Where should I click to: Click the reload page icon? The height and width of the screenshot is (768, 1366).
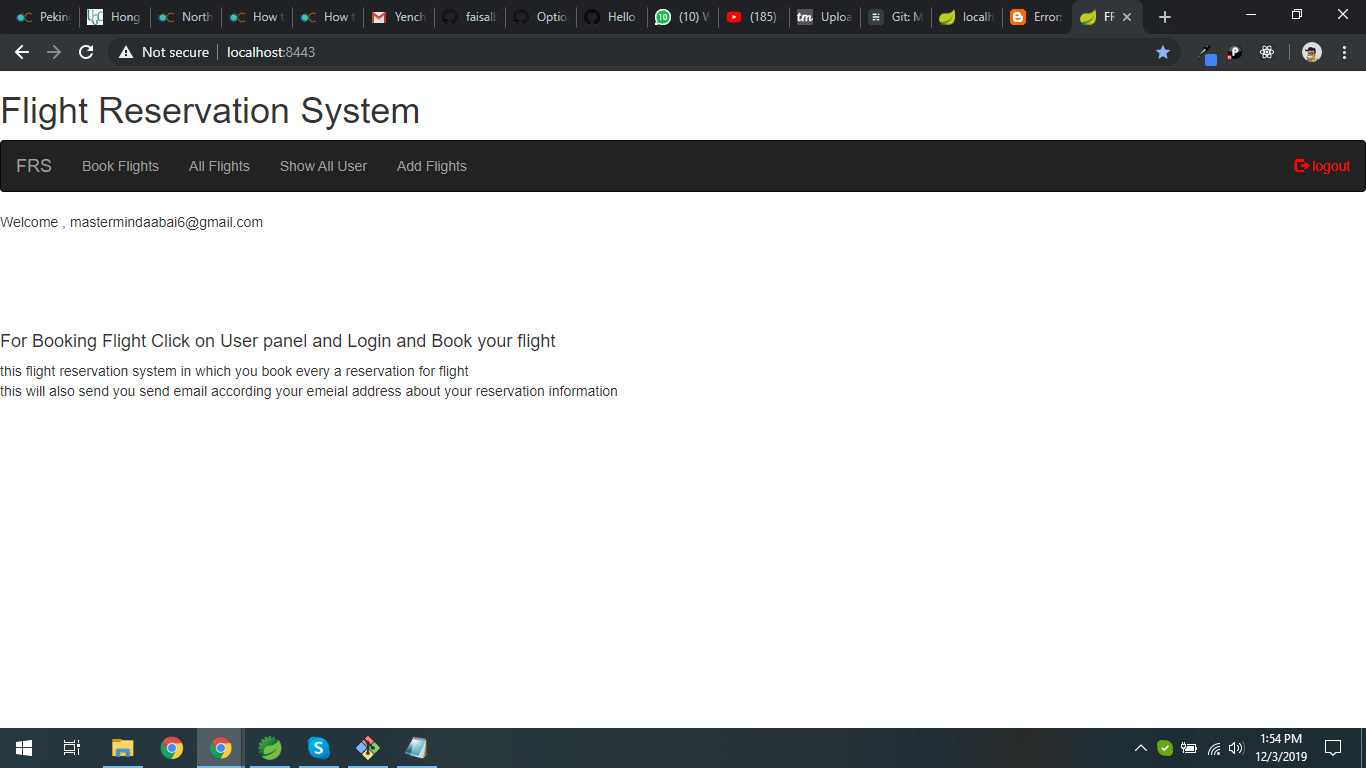pyautogui.click(x=86, y=52)
